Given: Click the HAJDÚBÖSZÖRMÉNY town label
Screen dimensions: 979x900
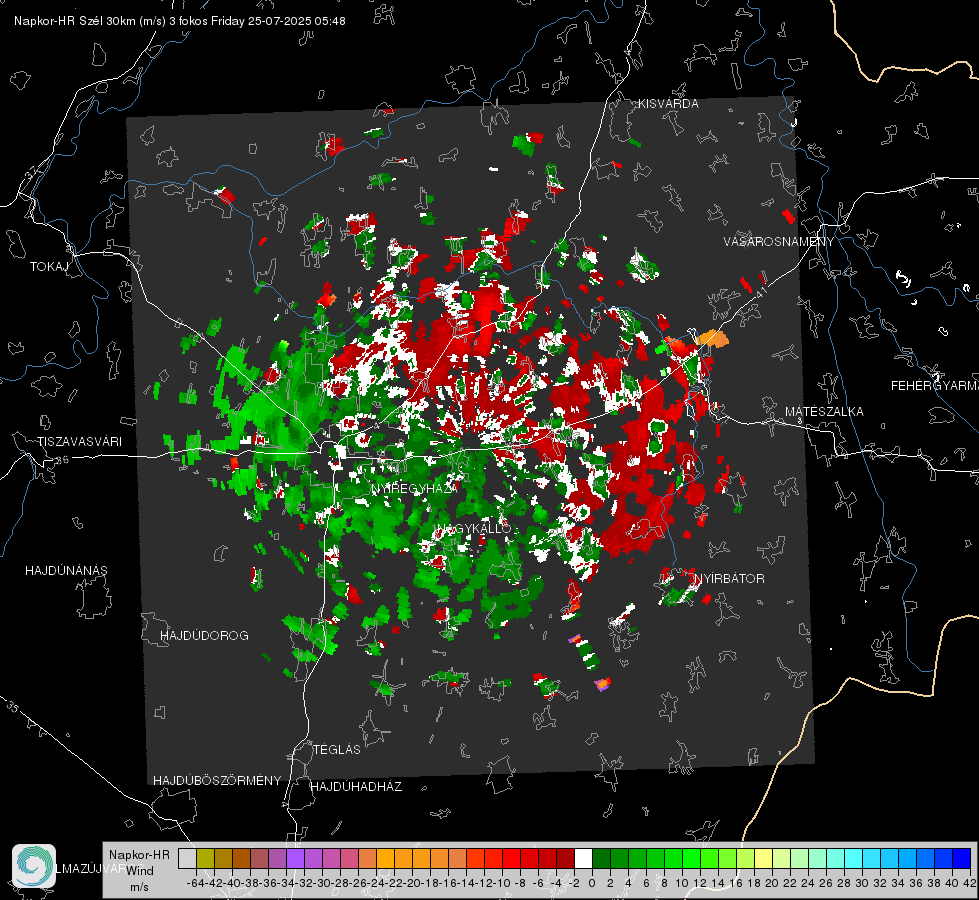Looking at the screenshot, I should (217, 781).
